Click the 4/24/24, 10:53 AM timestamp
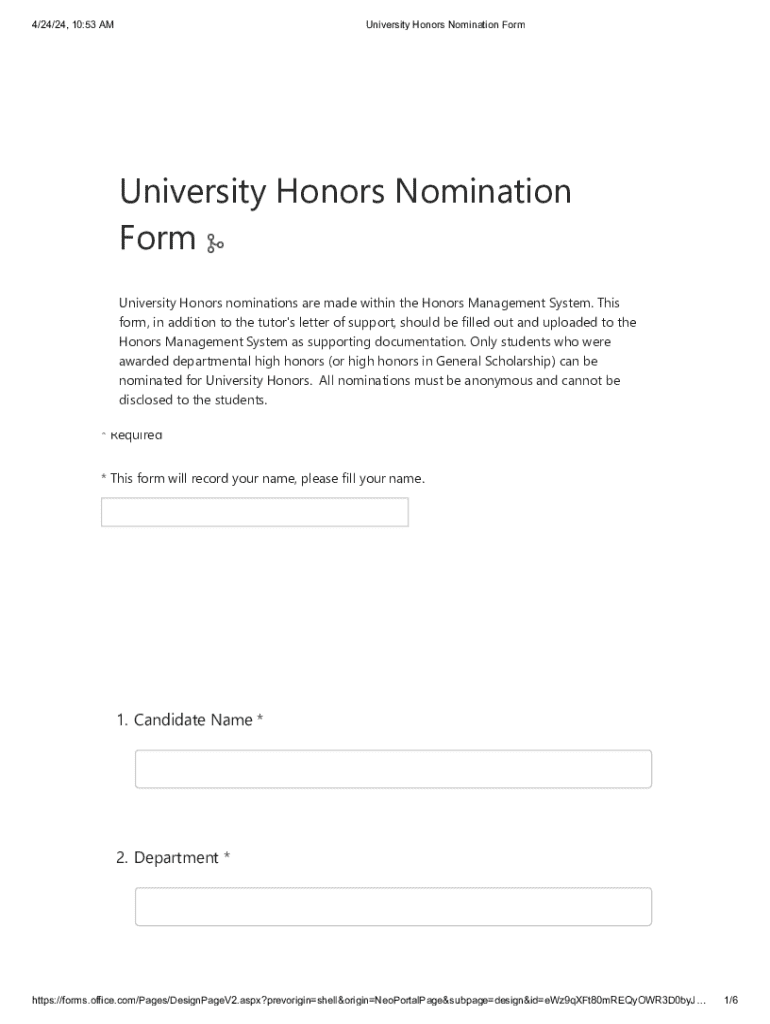Image resolution: width=770 pixels, height=1024 pixels. pyautogui.click(x=72, y=24)
